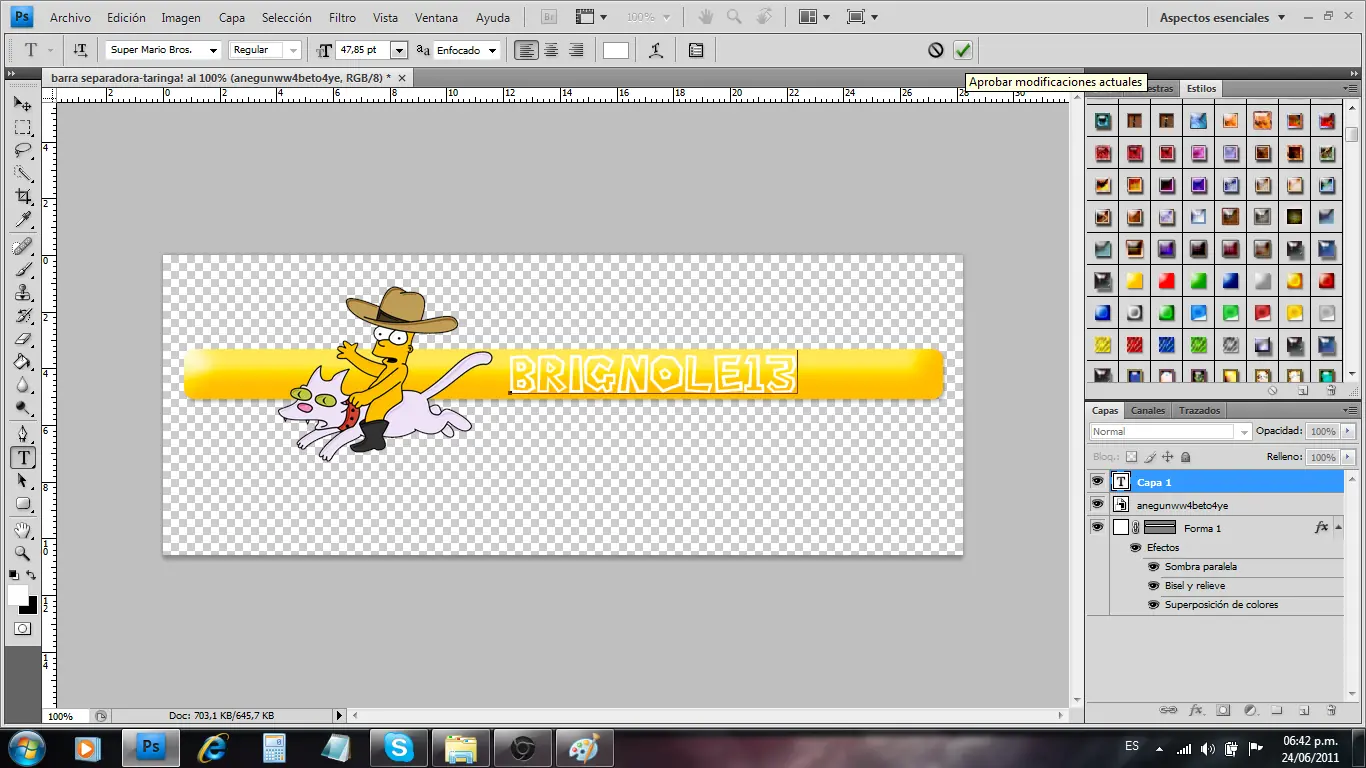Approve current text modifications checkmark
Viewport: 1366px width, 768px height.
click(963, 50)
